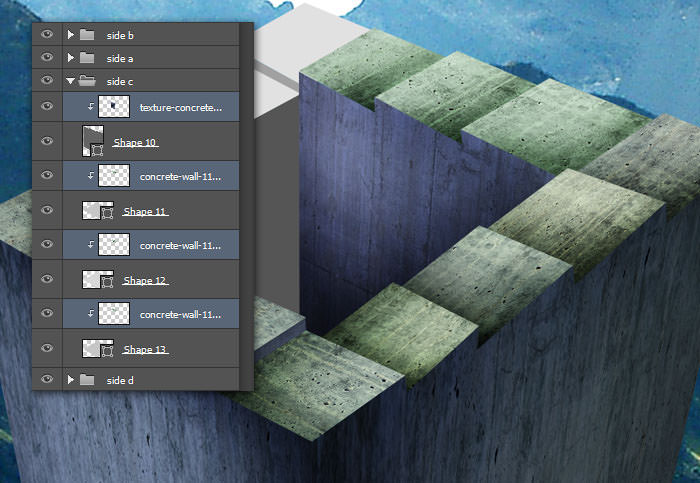Hide concrete-wall layer clipped to Shape 12
700x483 pixels.
[47, 244]
